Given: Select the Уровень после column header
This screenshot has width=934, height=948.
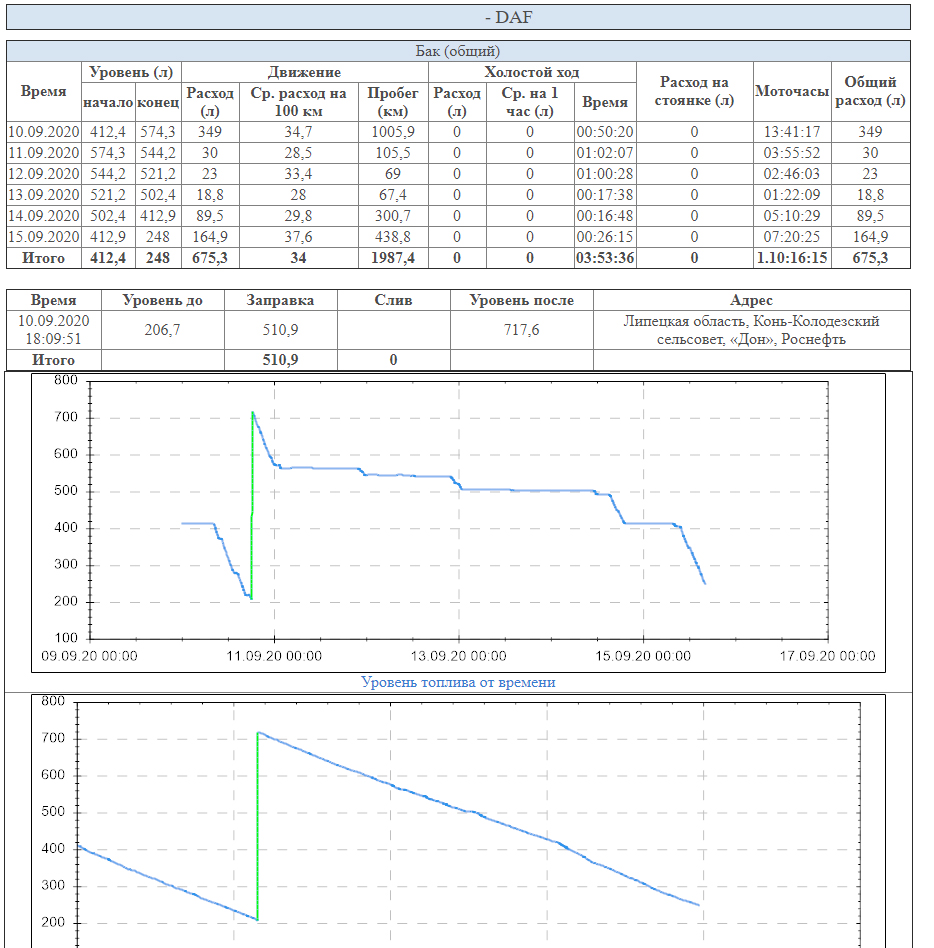Looking at the screenshot, I should [x=521, y=300].
